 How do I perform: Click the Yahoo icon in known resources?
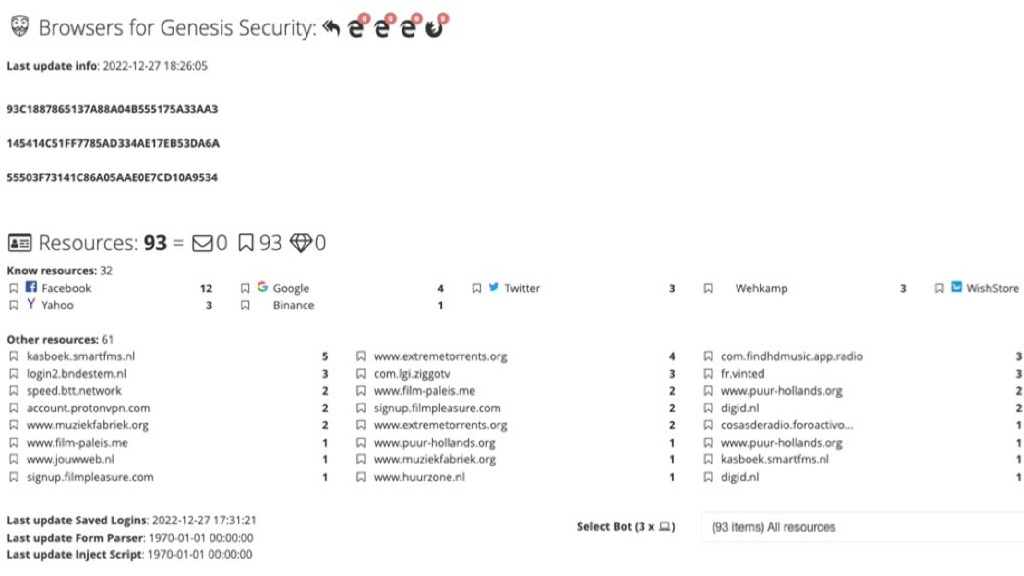pyautogui.click(x=33, y=305)
